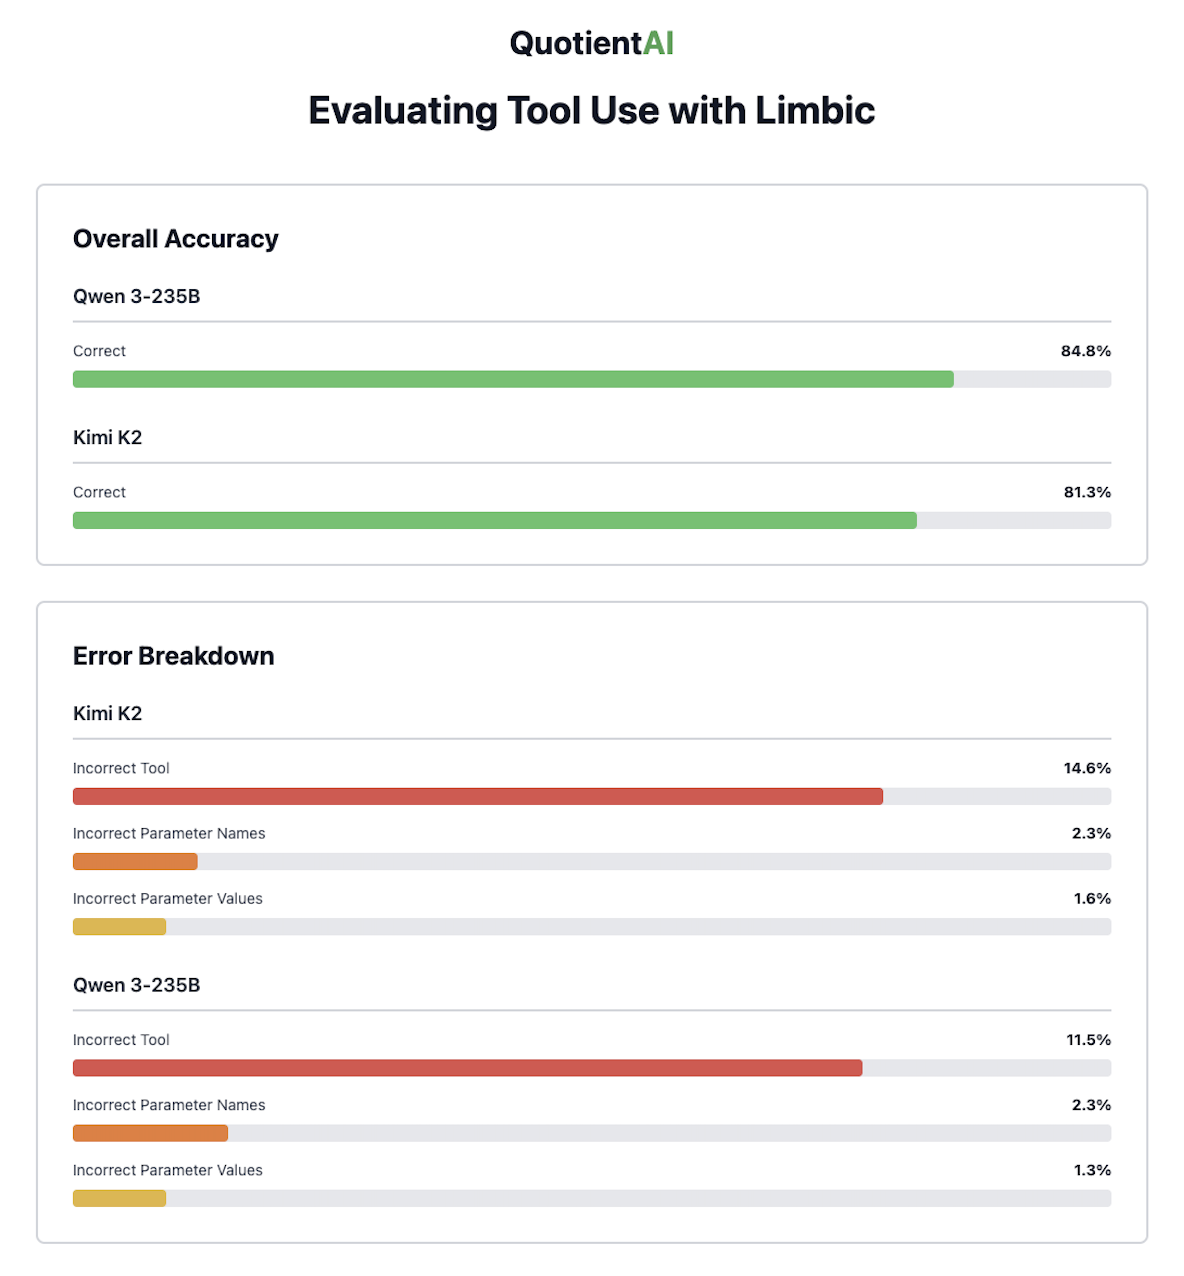Click Kimi K2's yellow Incorrect Parameter Values bar
Image resolution: width=1184 pixels, height=1276 pixels.
click(119, 926)
